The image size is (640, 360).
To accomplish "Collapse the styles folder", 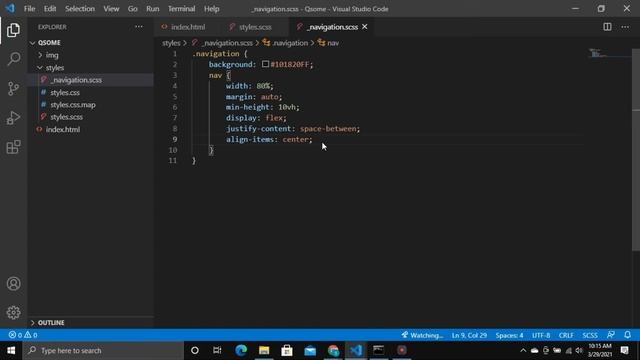I will 55,68.
